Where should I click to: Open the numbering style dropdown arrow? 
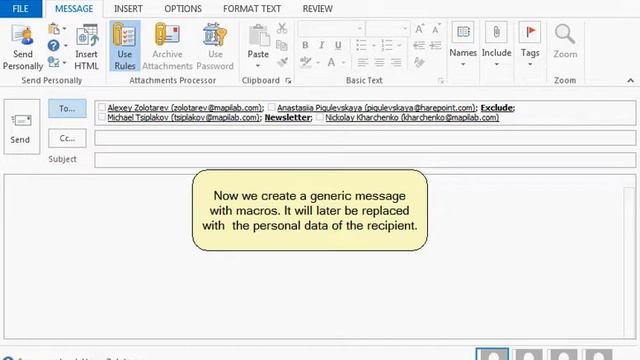[x=399, y=45]
